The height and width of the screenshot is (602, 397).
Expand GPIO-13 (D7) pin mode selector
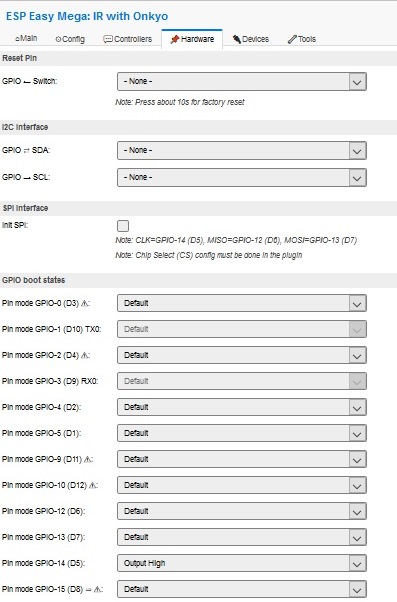[x=242, y=537]
